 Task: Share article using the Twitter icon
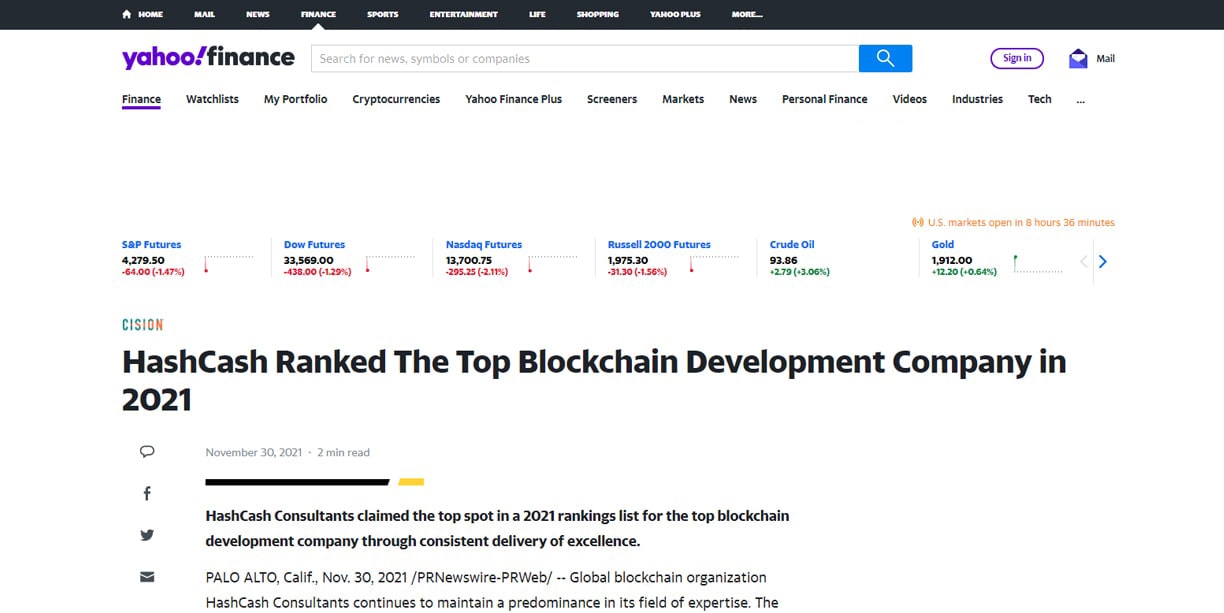146,534
